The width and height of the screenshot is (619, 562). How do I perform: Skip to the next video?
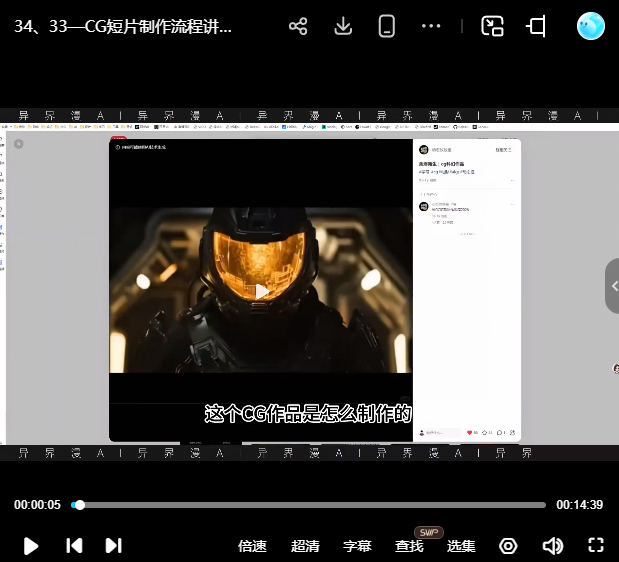tap(113, 546)
